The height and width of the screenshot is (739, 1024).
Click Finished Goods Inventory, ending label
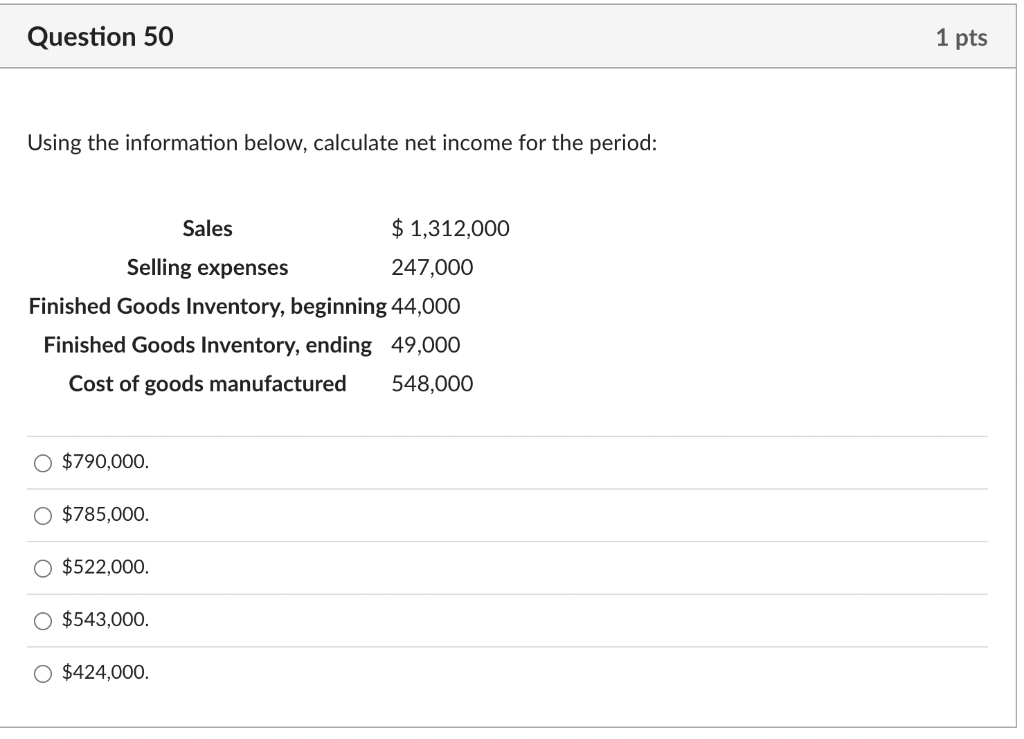[x=207, y=345]
